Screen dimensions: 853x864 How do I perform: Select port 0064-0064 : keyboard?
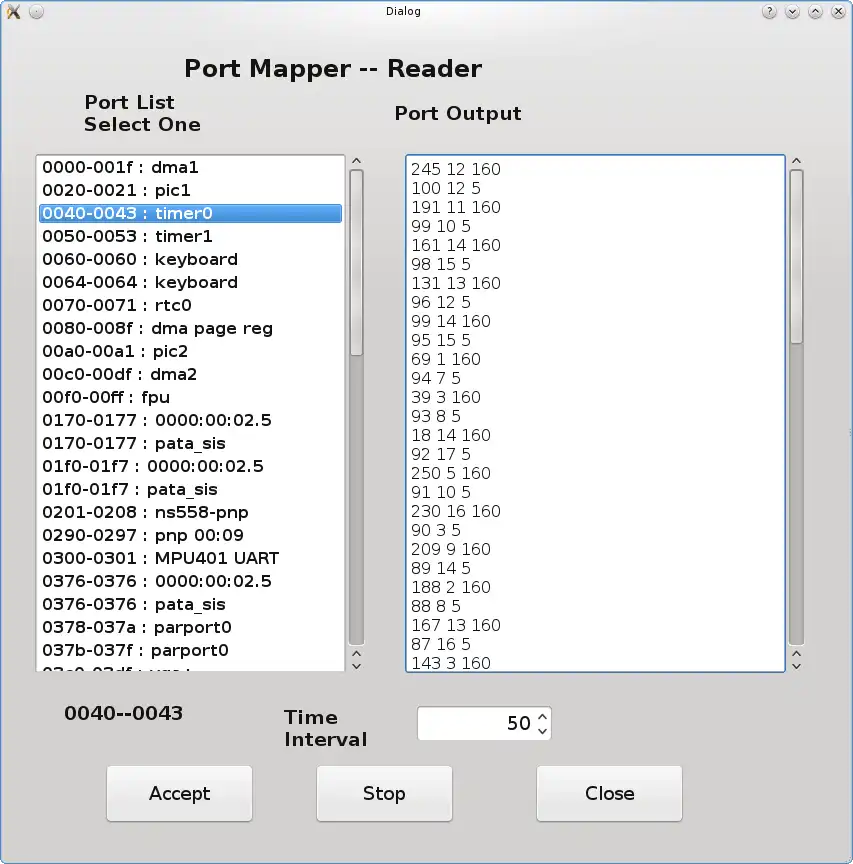click(190, 282)
